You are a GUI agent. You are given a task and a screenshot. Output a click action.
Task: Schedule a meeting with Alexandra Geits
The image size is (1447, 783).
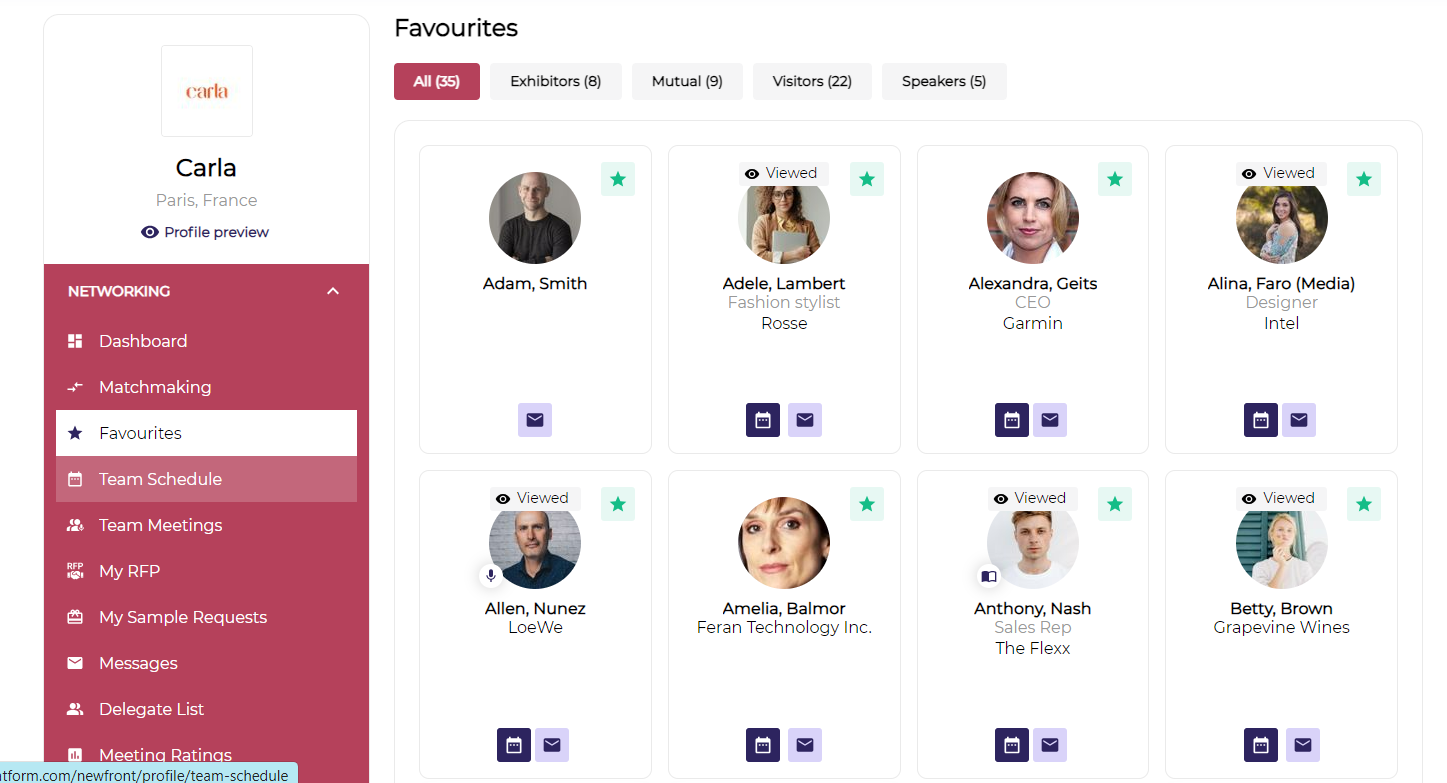1012,420
